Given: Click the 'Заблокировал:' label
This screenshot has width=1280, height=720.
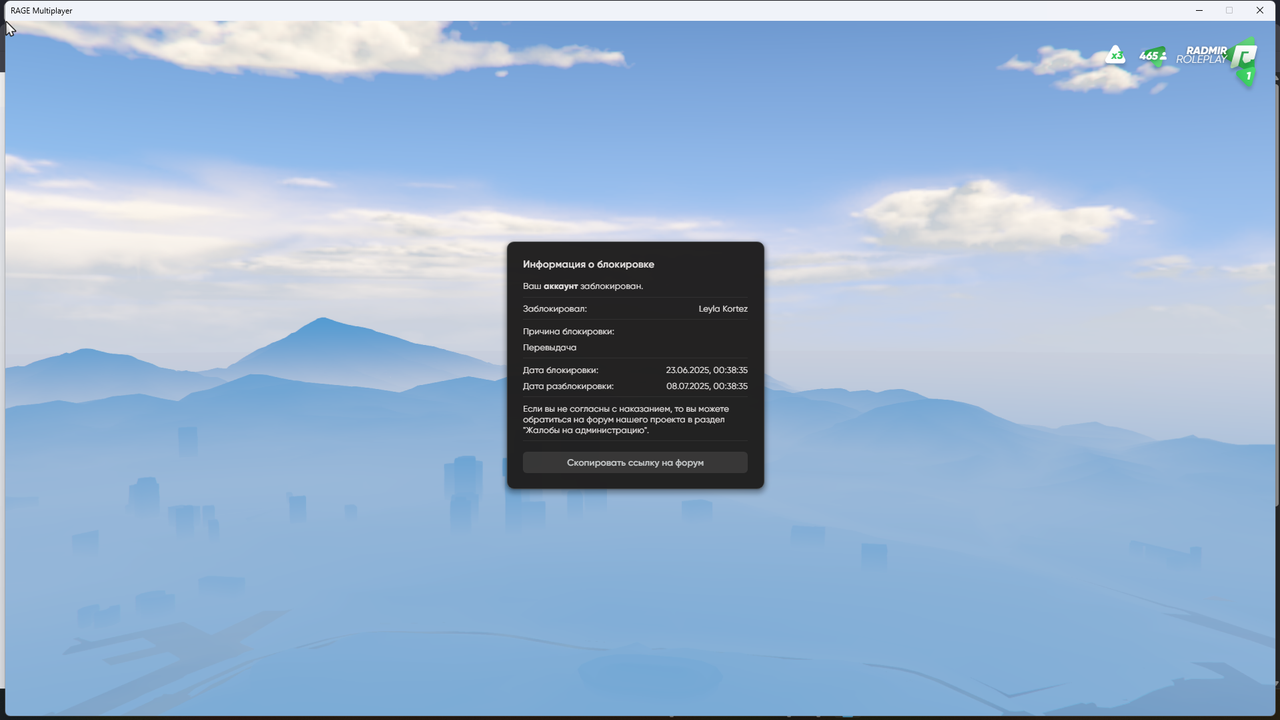Looking at the screenshot, I should pos(555,309).
